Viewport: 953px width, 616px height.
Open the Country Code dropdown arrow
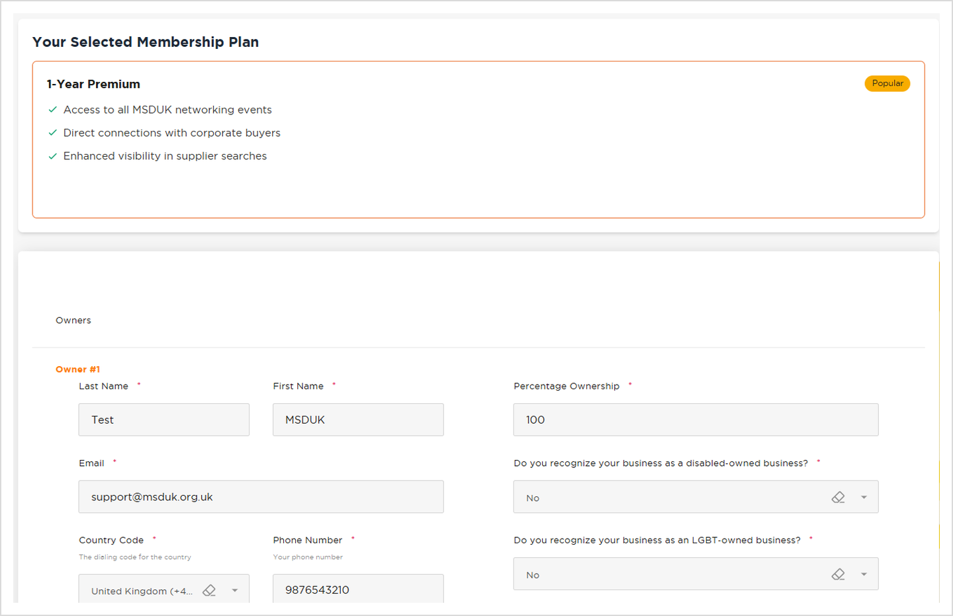[x=235, y=590]
